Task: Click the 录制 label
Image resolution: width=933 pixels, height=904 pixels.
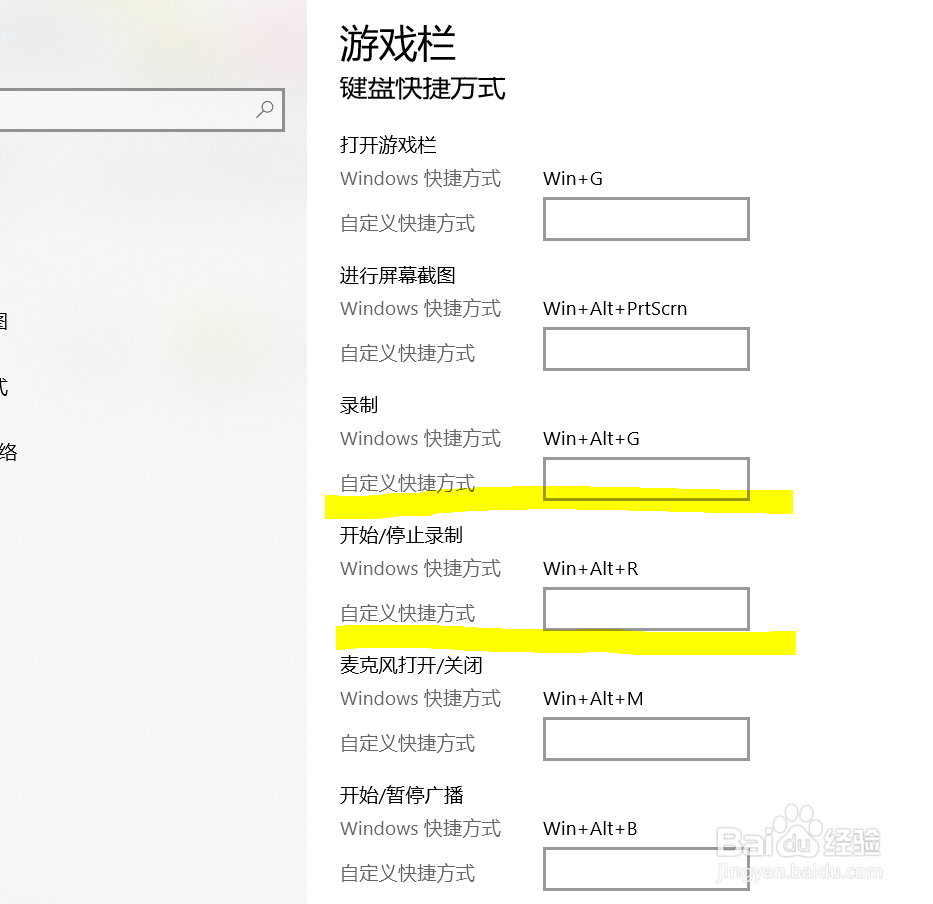Action: (359, 405)
